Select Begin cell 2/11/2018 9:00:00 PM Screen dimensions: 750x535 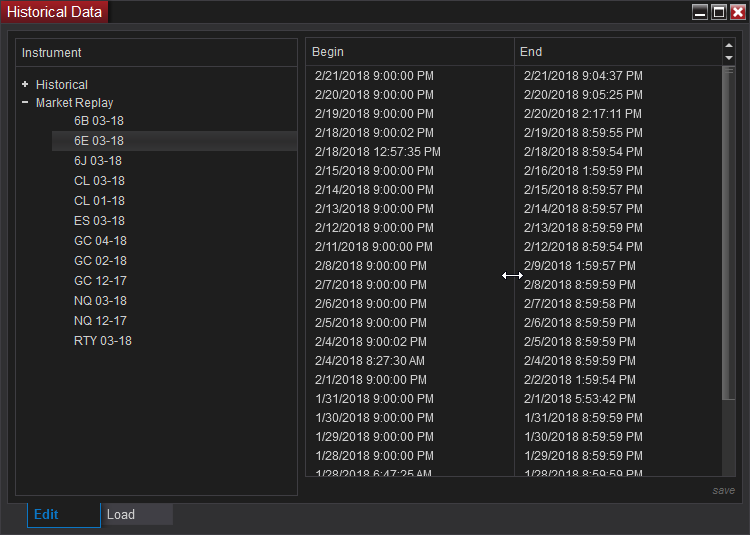click(x=374, y=247)
